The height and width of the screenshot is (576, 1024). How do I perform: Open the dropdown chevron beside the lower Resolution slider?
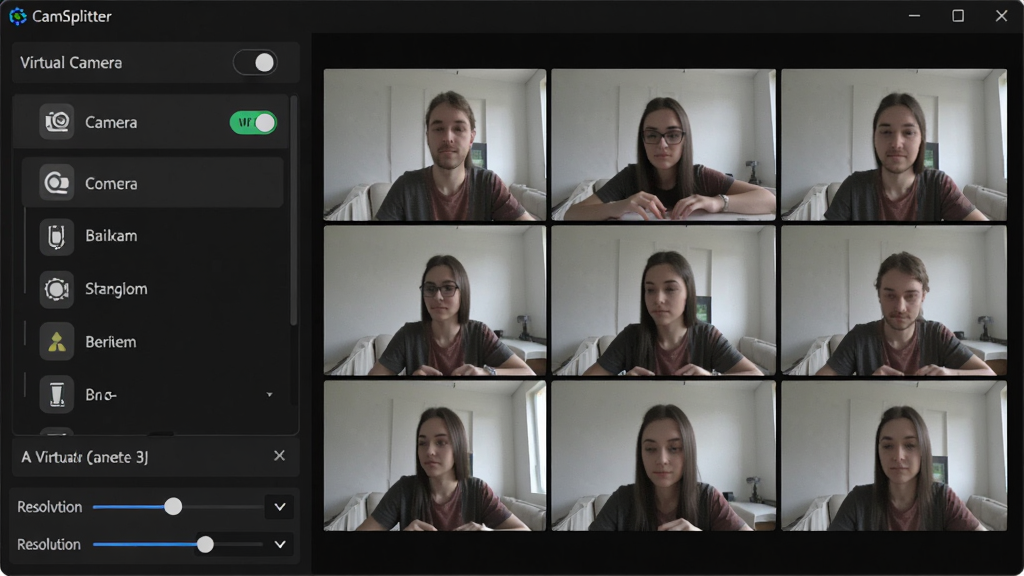coord(280,545)
